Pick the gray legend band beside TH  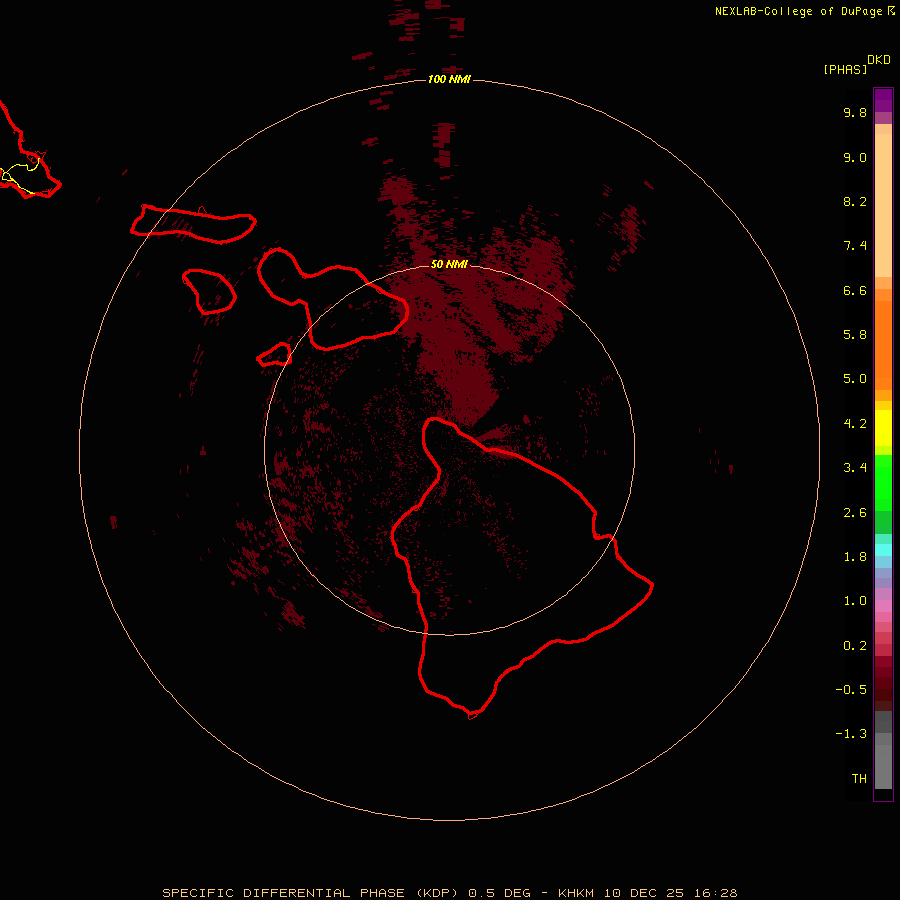click(883, 767)
